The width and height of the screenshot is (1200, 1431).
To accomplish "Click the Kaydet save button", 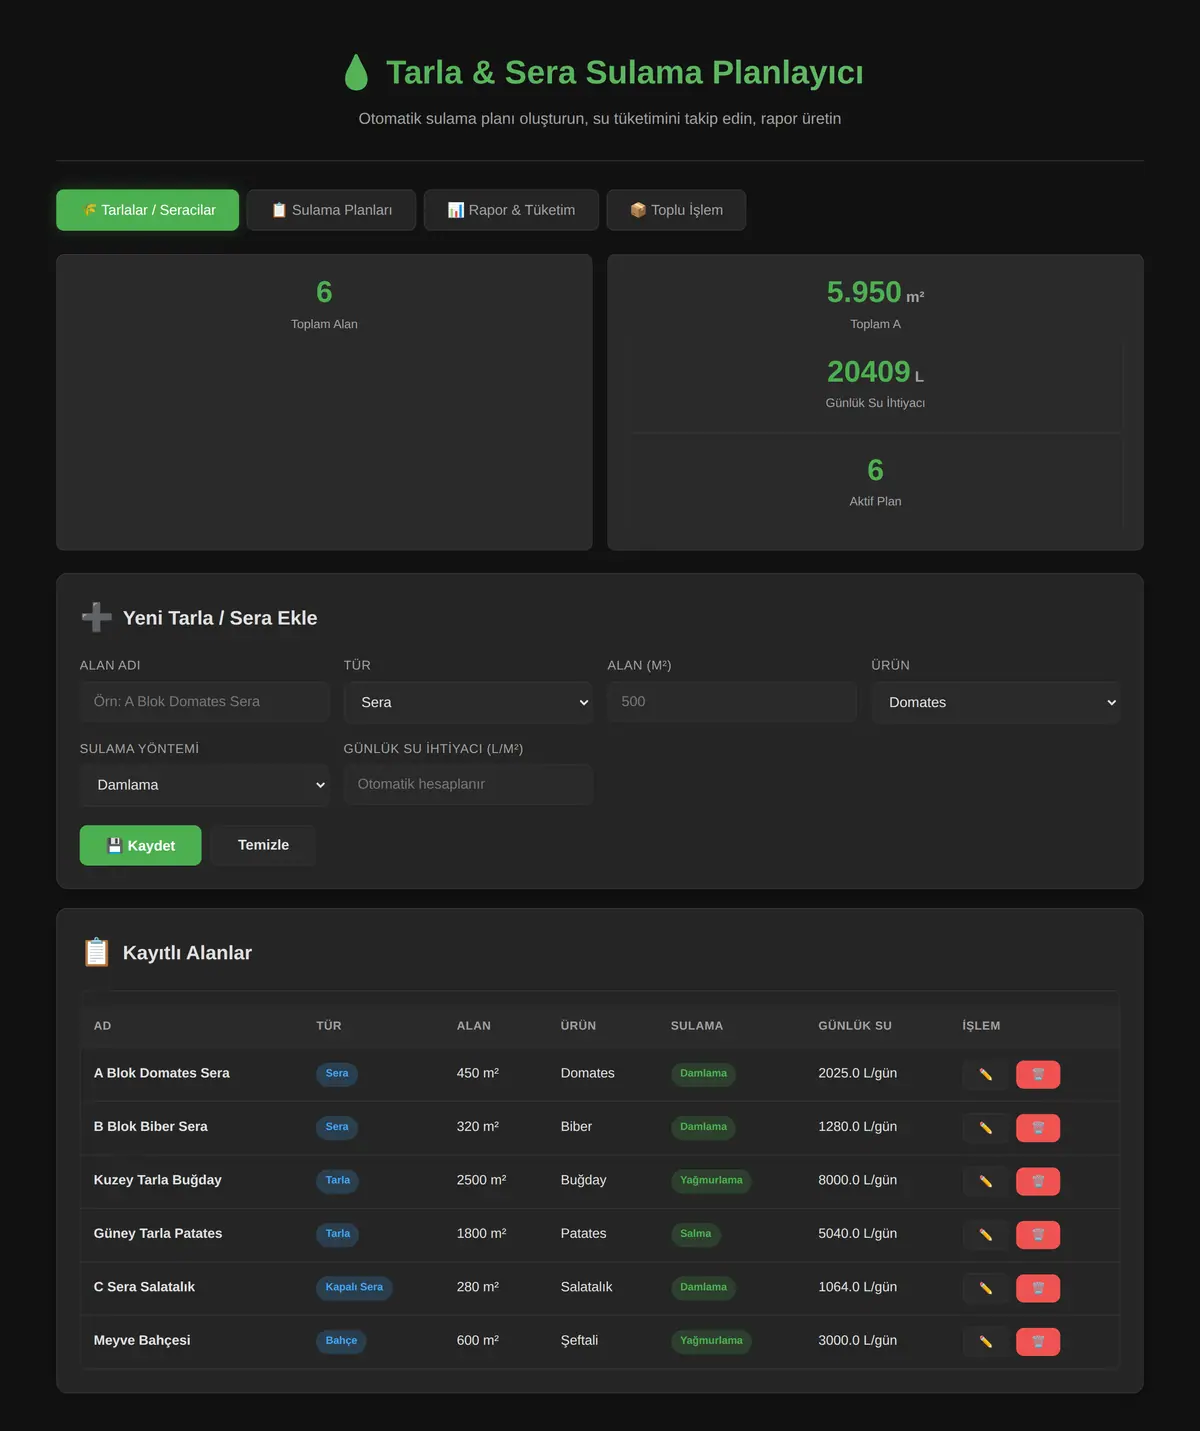I will point(141,845).
